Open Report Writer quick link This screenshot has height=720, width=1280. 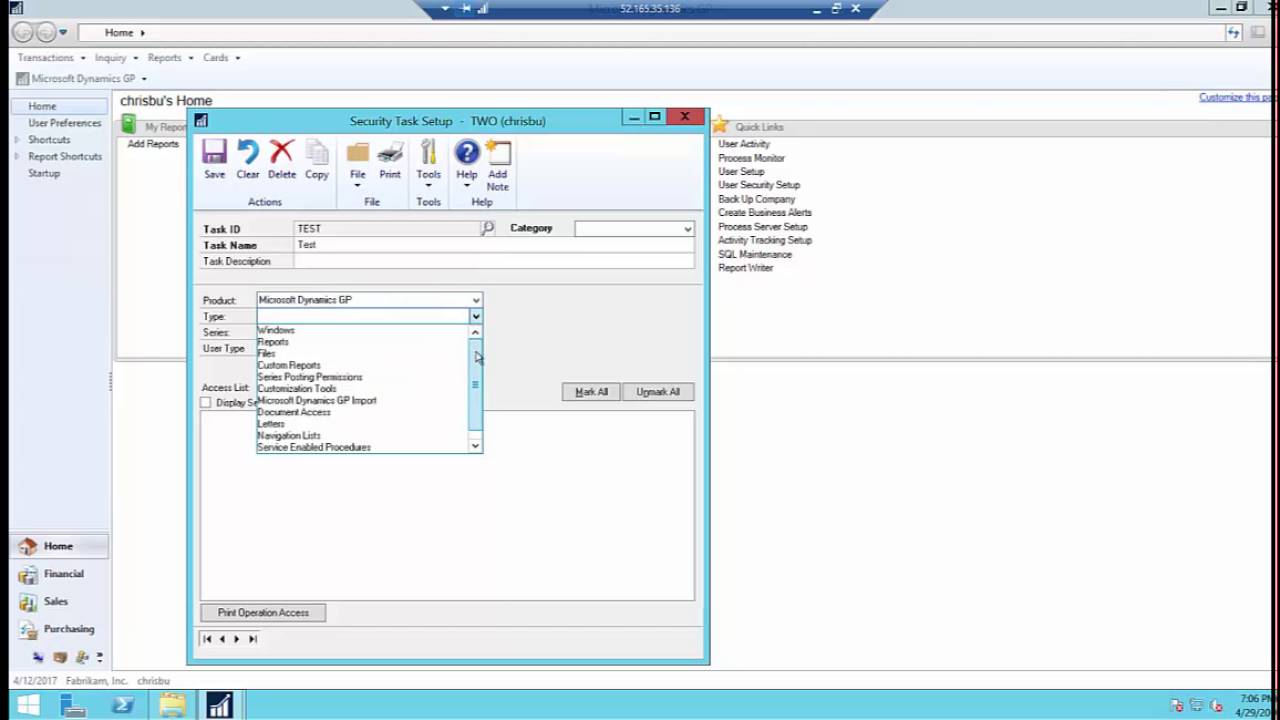pyautogui.click(x=746, y=268)
